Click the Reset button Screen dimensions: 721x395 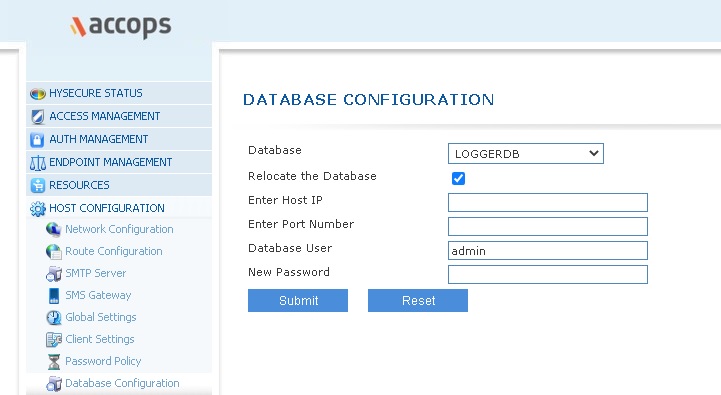(418, 300)
